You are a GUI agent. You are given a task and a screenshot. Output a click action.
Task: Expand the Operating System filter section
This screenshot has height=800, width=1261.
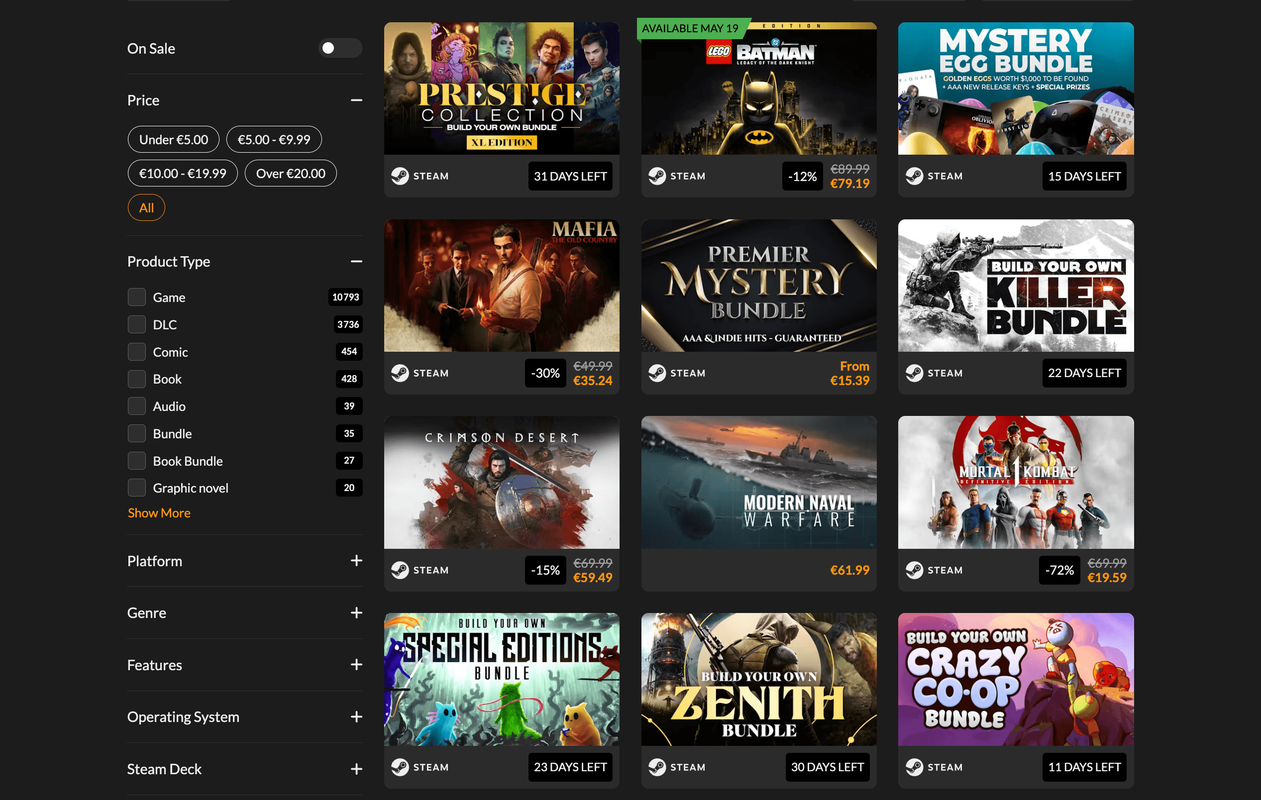point(356,717)
